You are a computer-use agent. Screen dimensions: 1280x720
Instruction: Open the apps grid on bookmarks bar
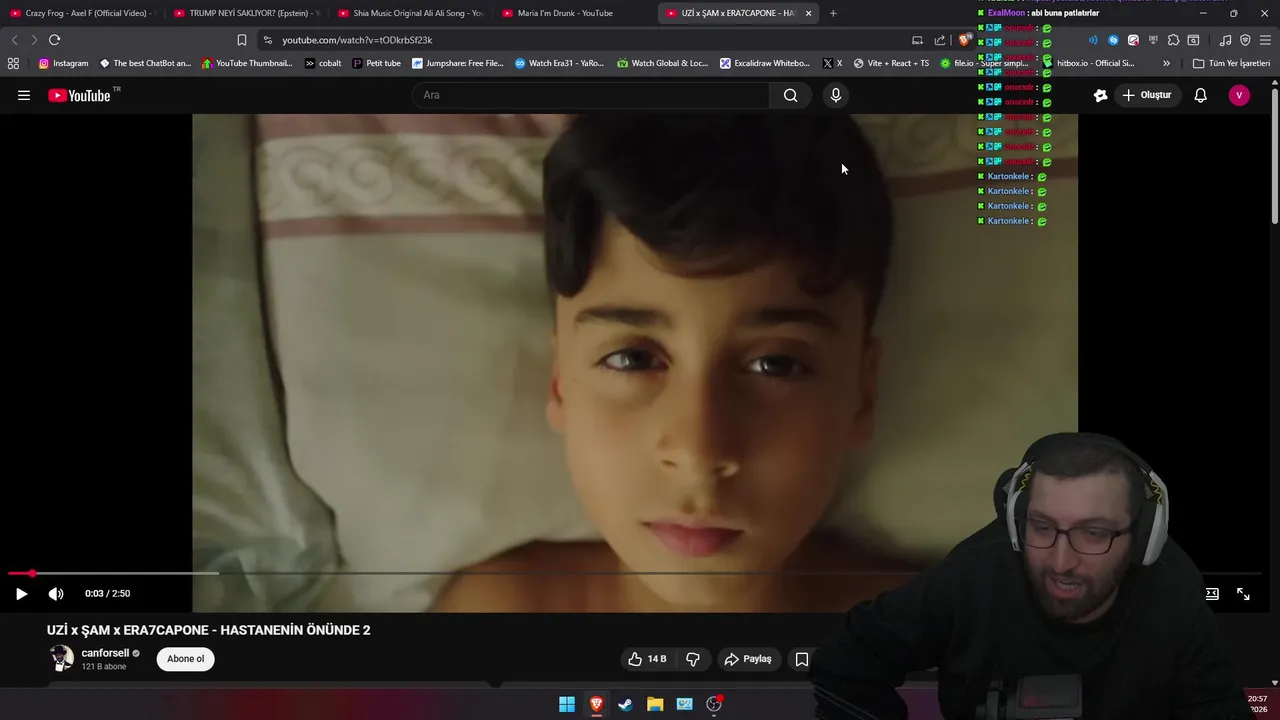point(13,63)
